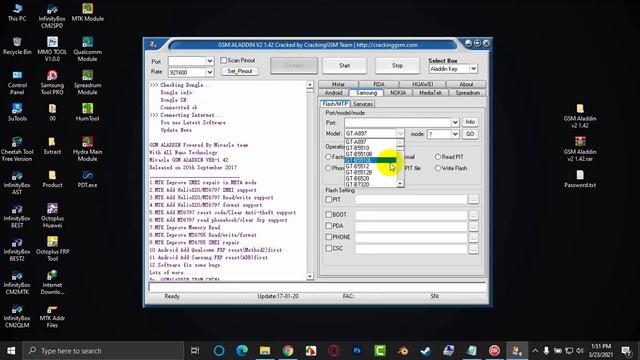
Task: Open Password.txt file on desktop
Action: tap(580, 179)
